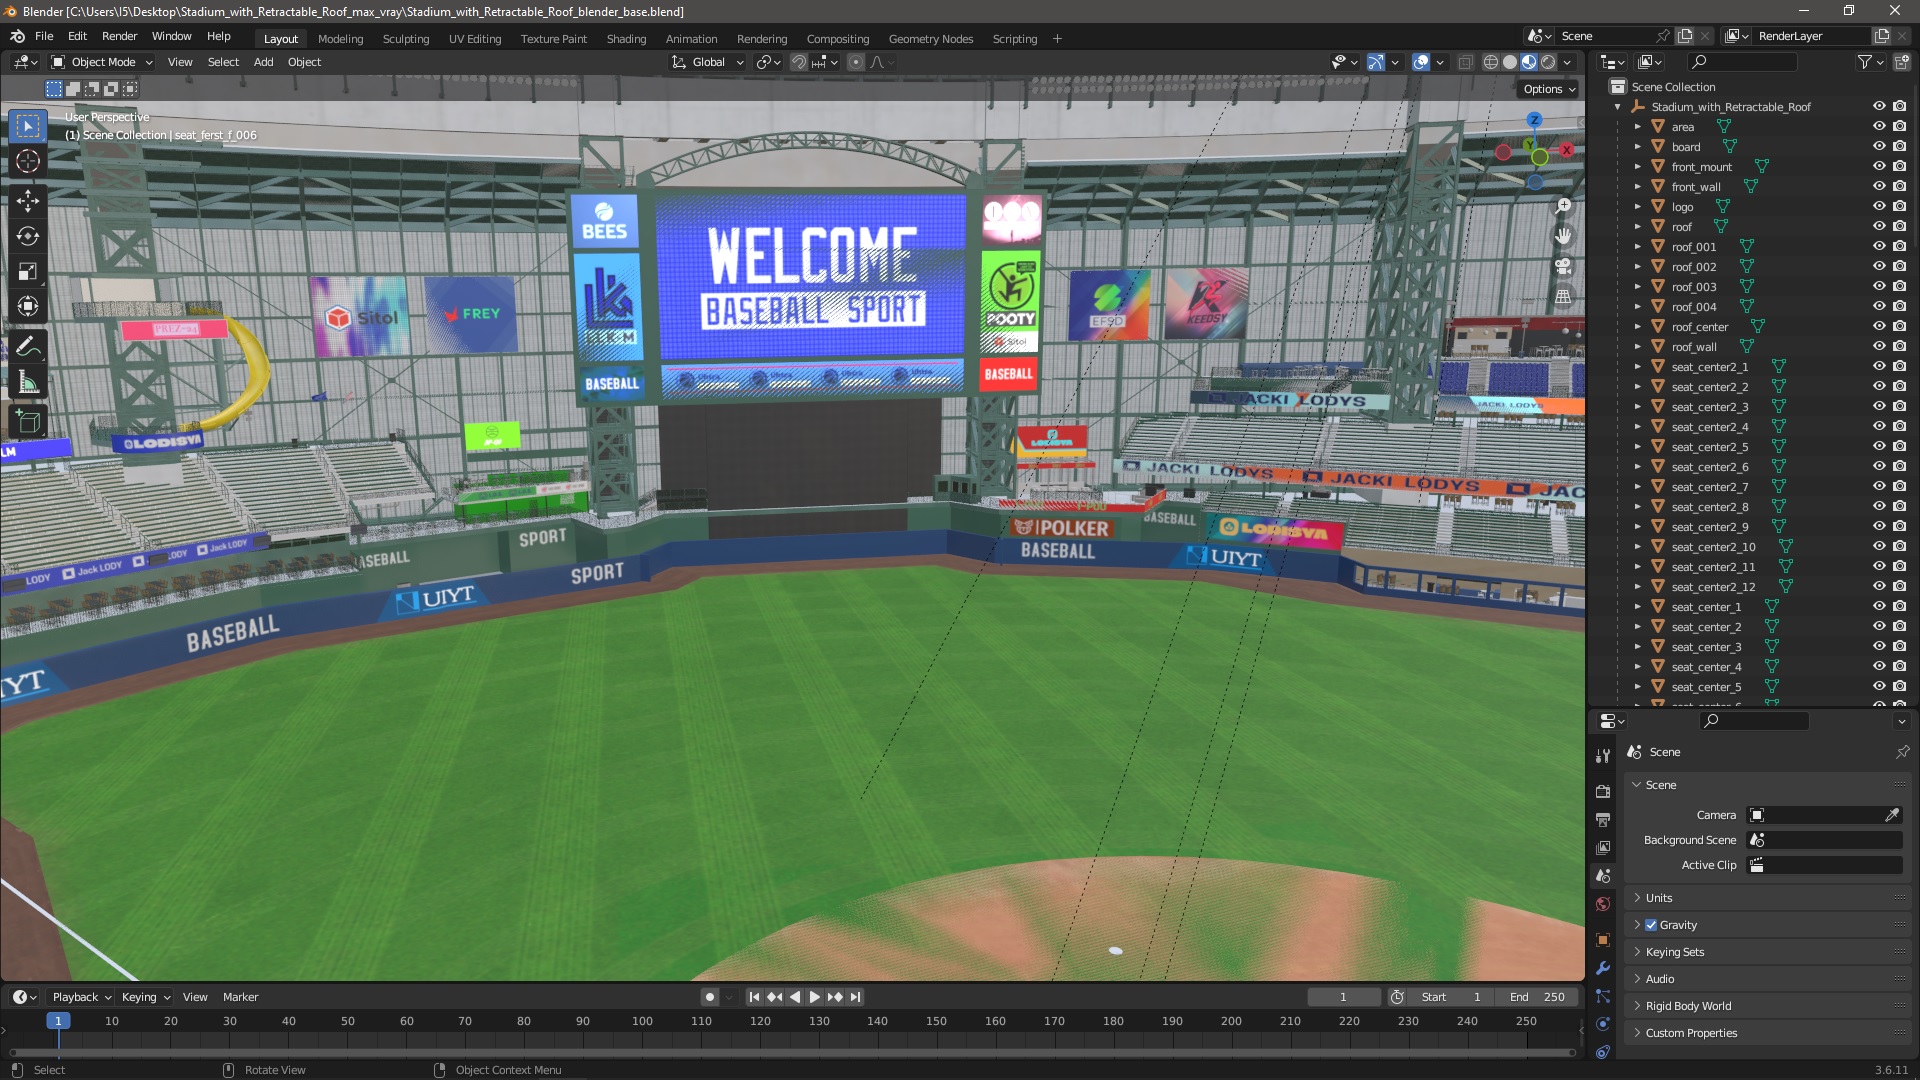Viewport: 1920px width, 1080px height.
Task: Select the Cursor tool in the toolbar
Action: point(28,161)
